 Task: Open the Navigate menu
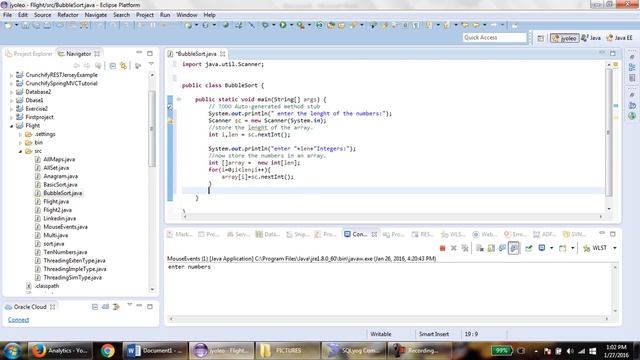tap(96, 15)
